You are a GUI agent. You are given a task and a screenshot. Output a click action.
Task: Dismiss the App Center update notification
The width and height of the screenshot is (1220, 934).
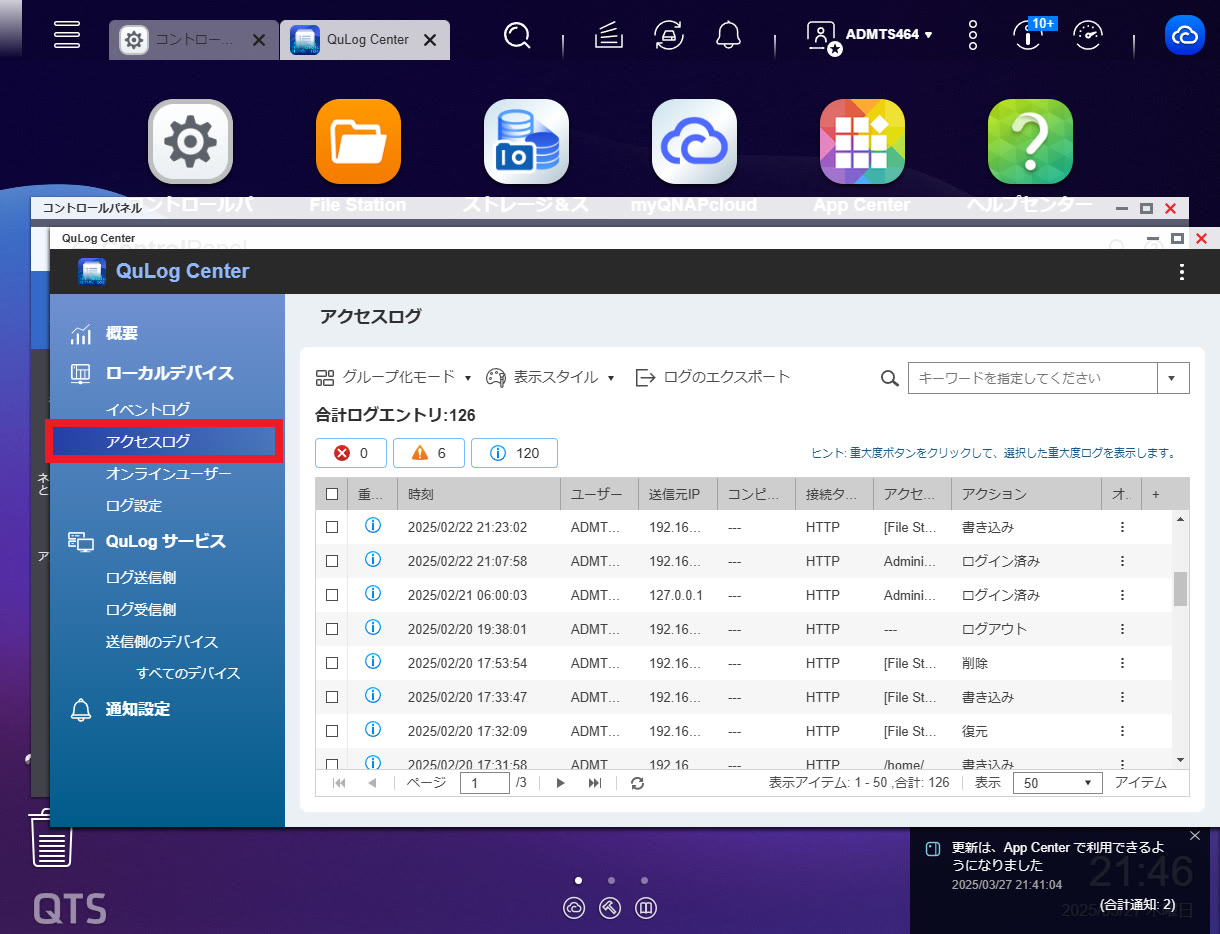click(1194, 835)
